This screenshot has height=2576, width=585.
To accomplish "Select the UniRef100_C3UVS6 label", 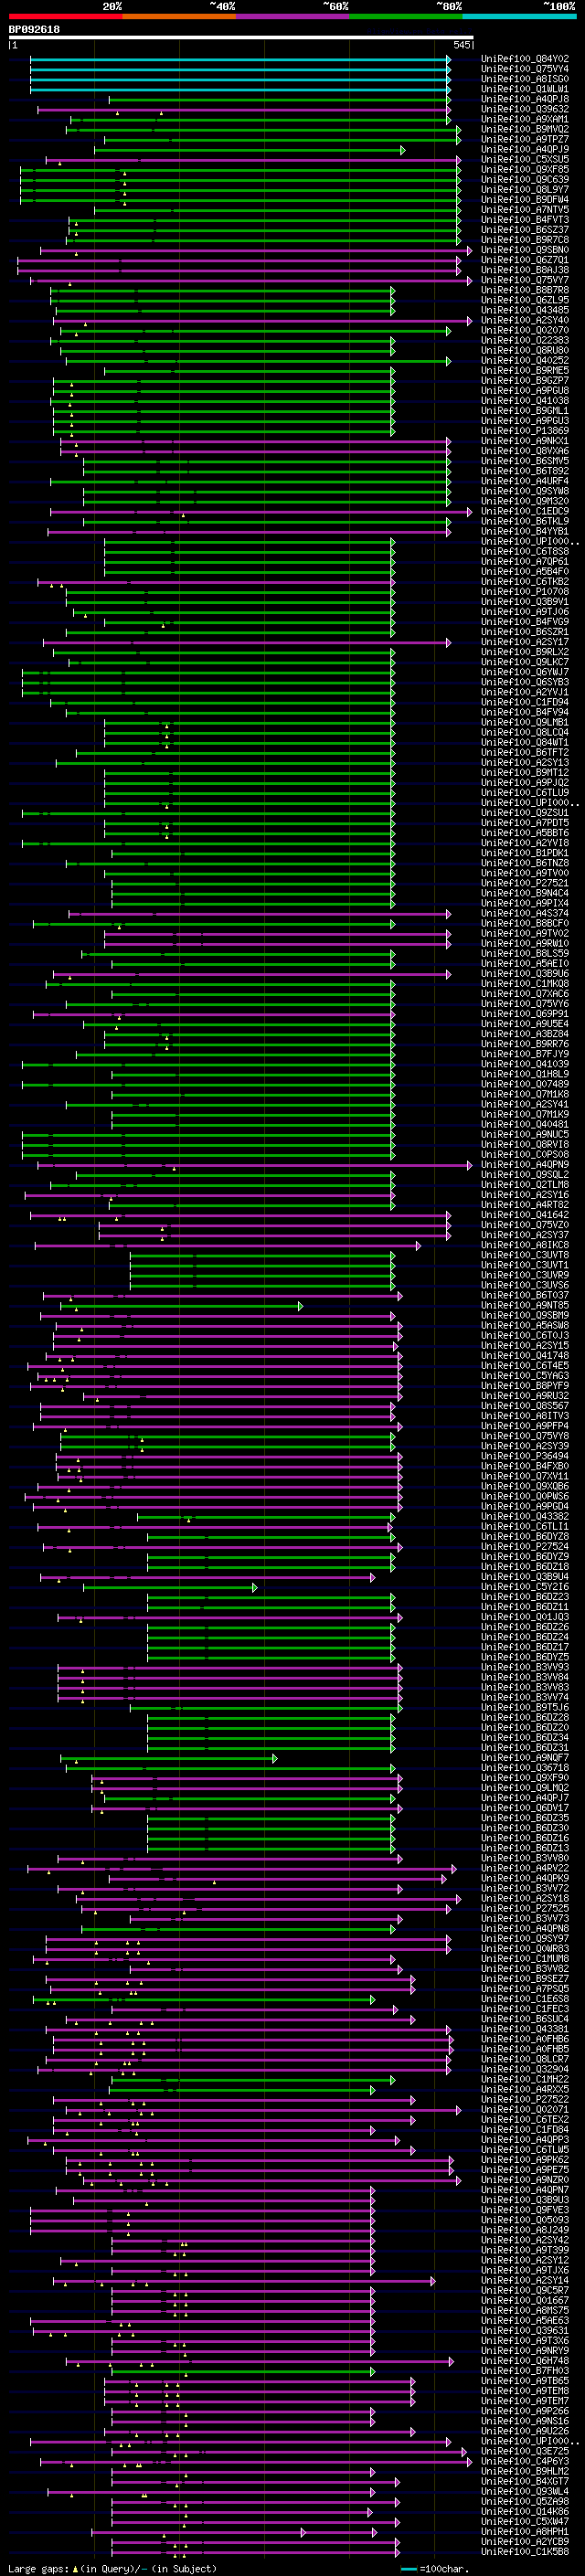I will pyautogui.click(x=525, y=1285).
